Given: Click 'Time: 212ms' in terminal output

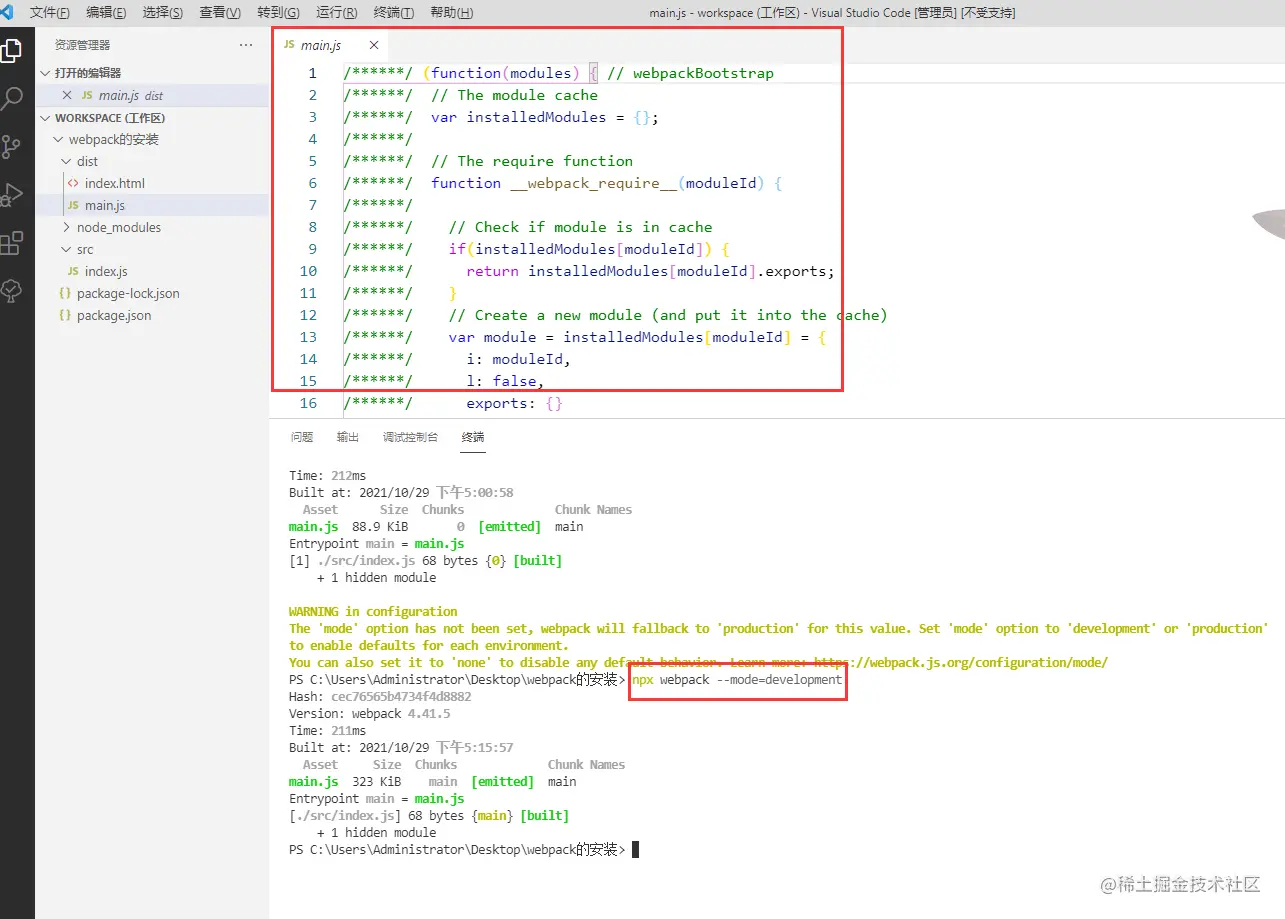Looking at the screenshot, I should coord(328,475).
